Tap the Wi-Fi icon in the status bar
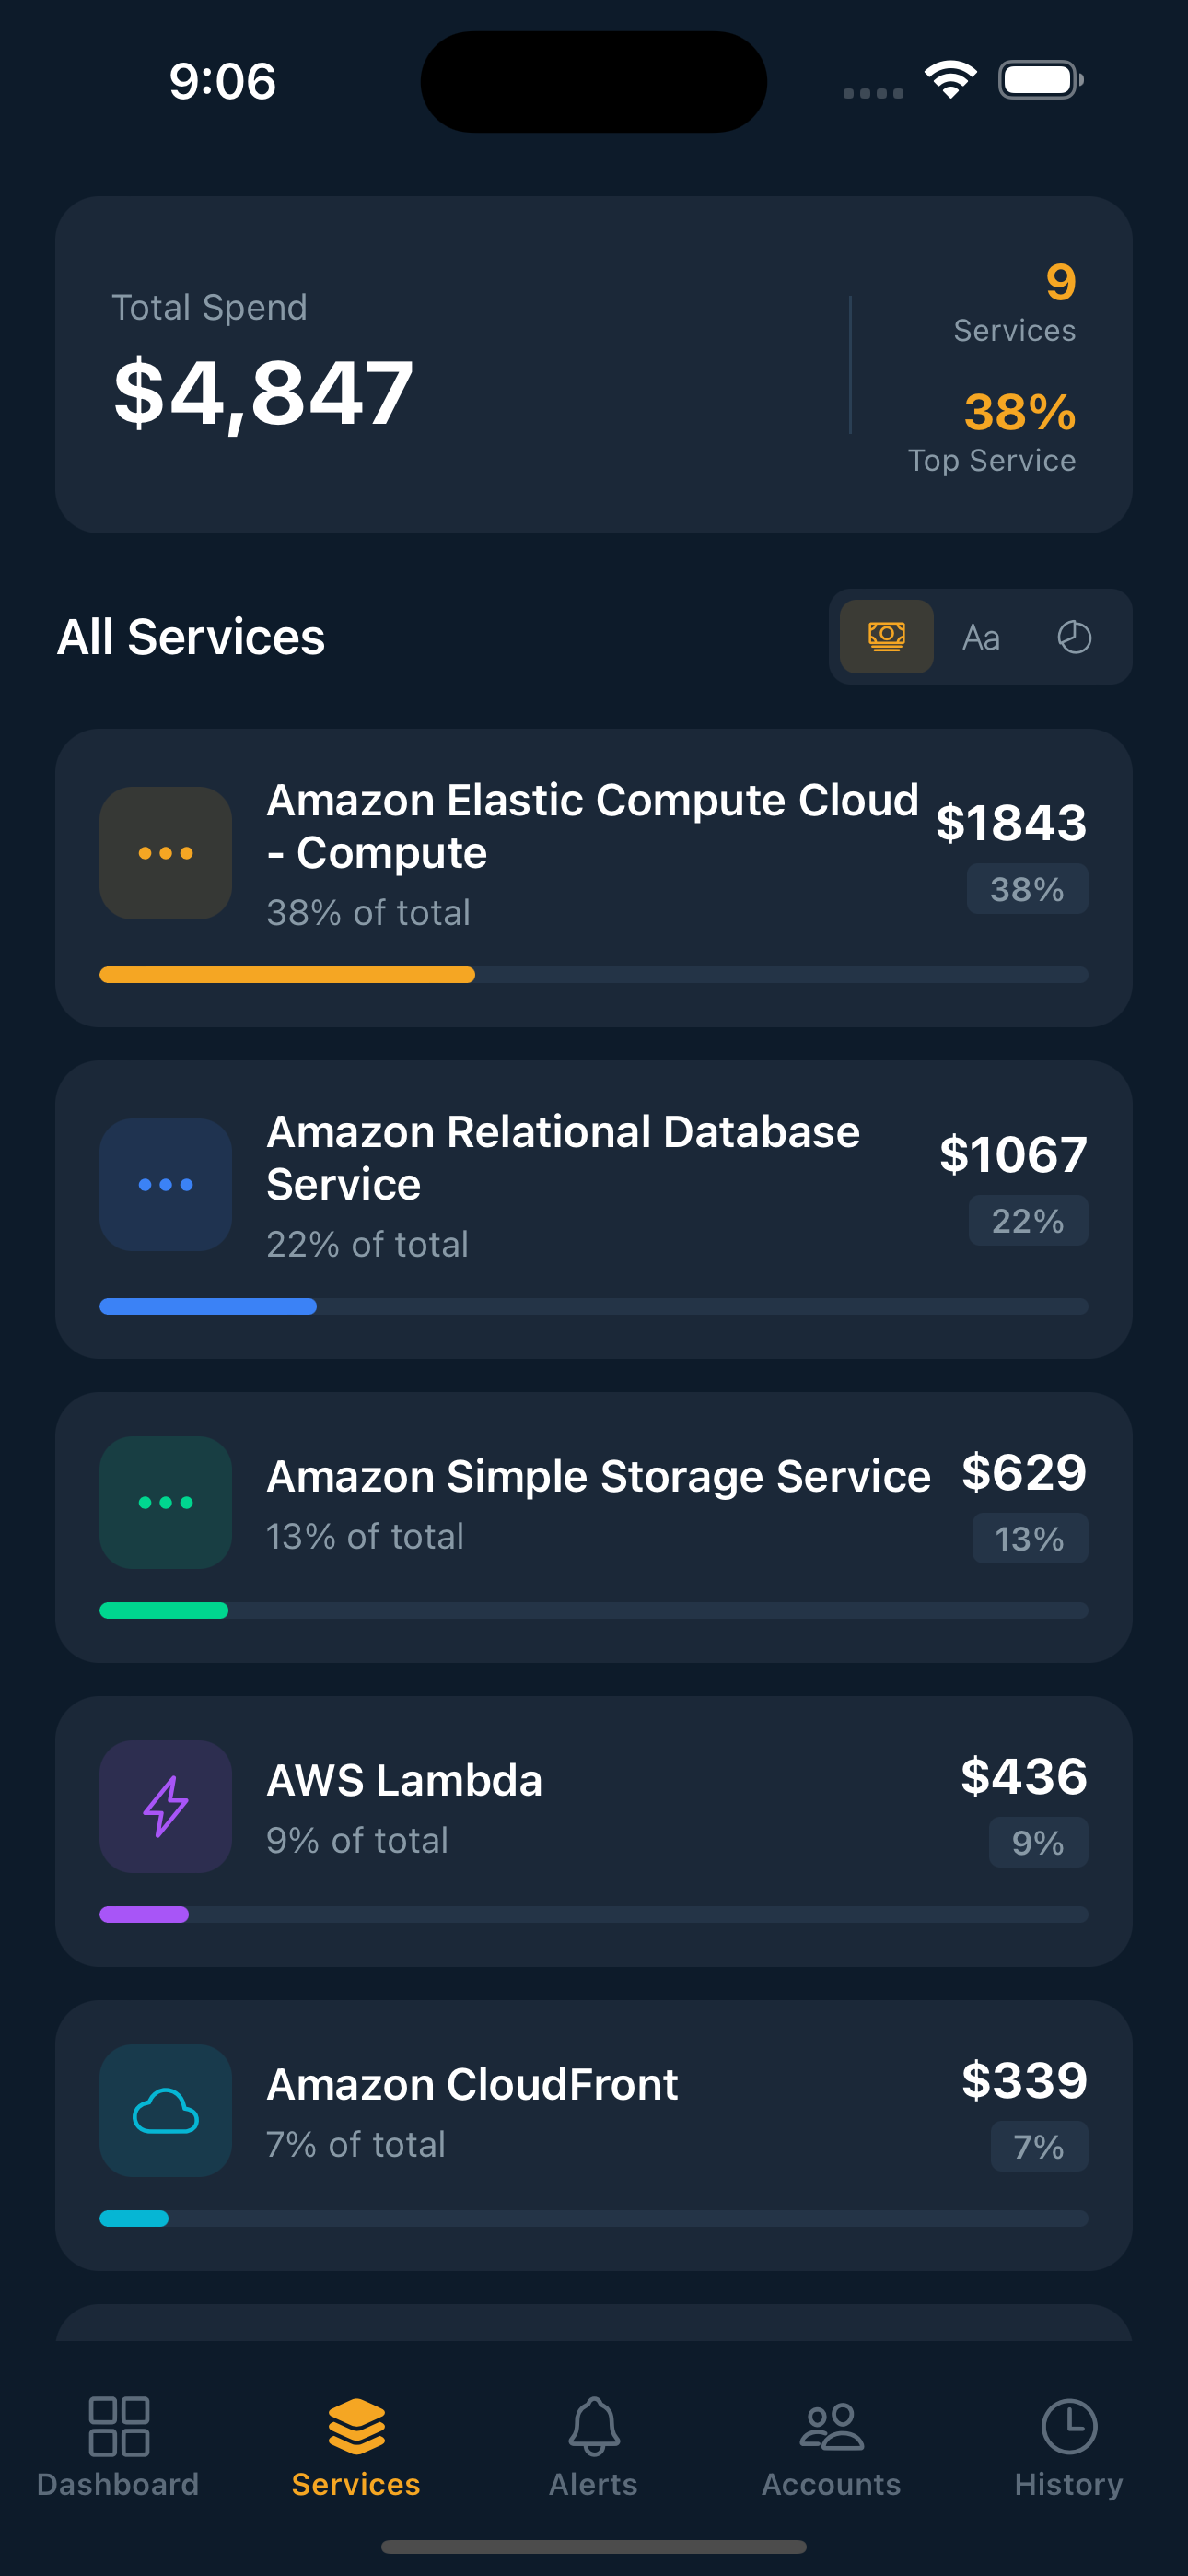This screenshot has width=1188, height=2576. [950, 80]
